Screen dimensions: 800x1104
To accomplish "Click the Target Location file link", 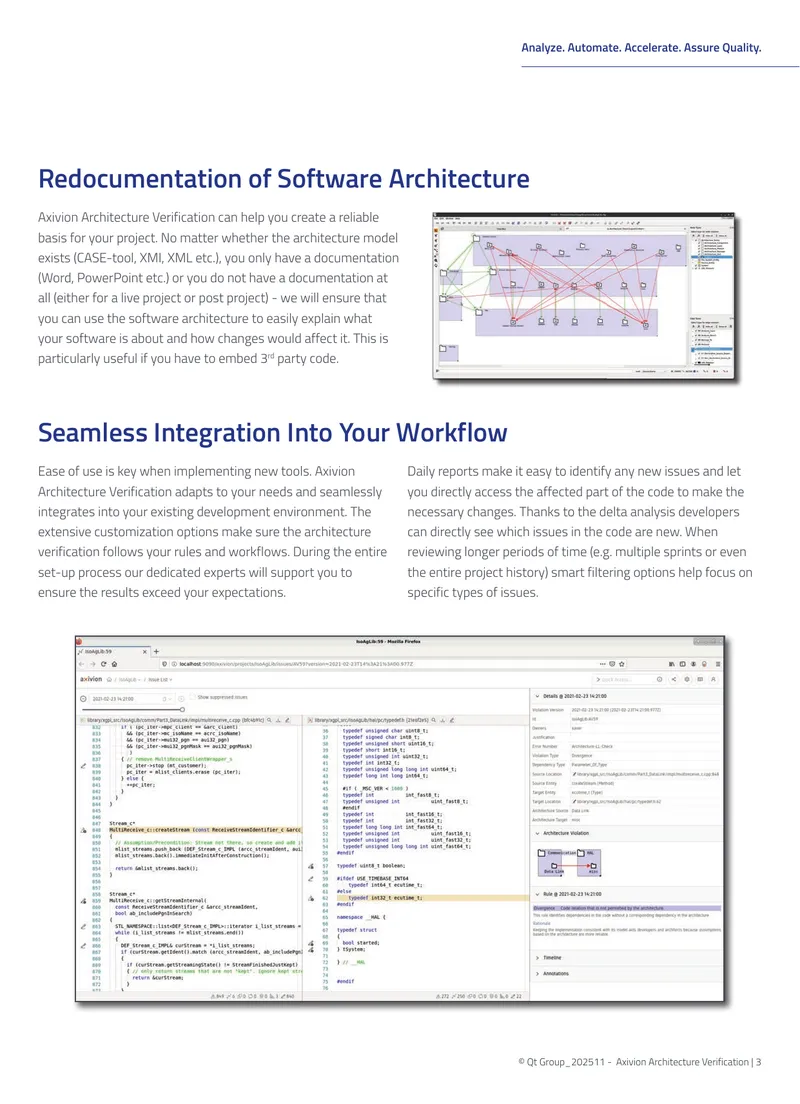I will click(620, 801).
